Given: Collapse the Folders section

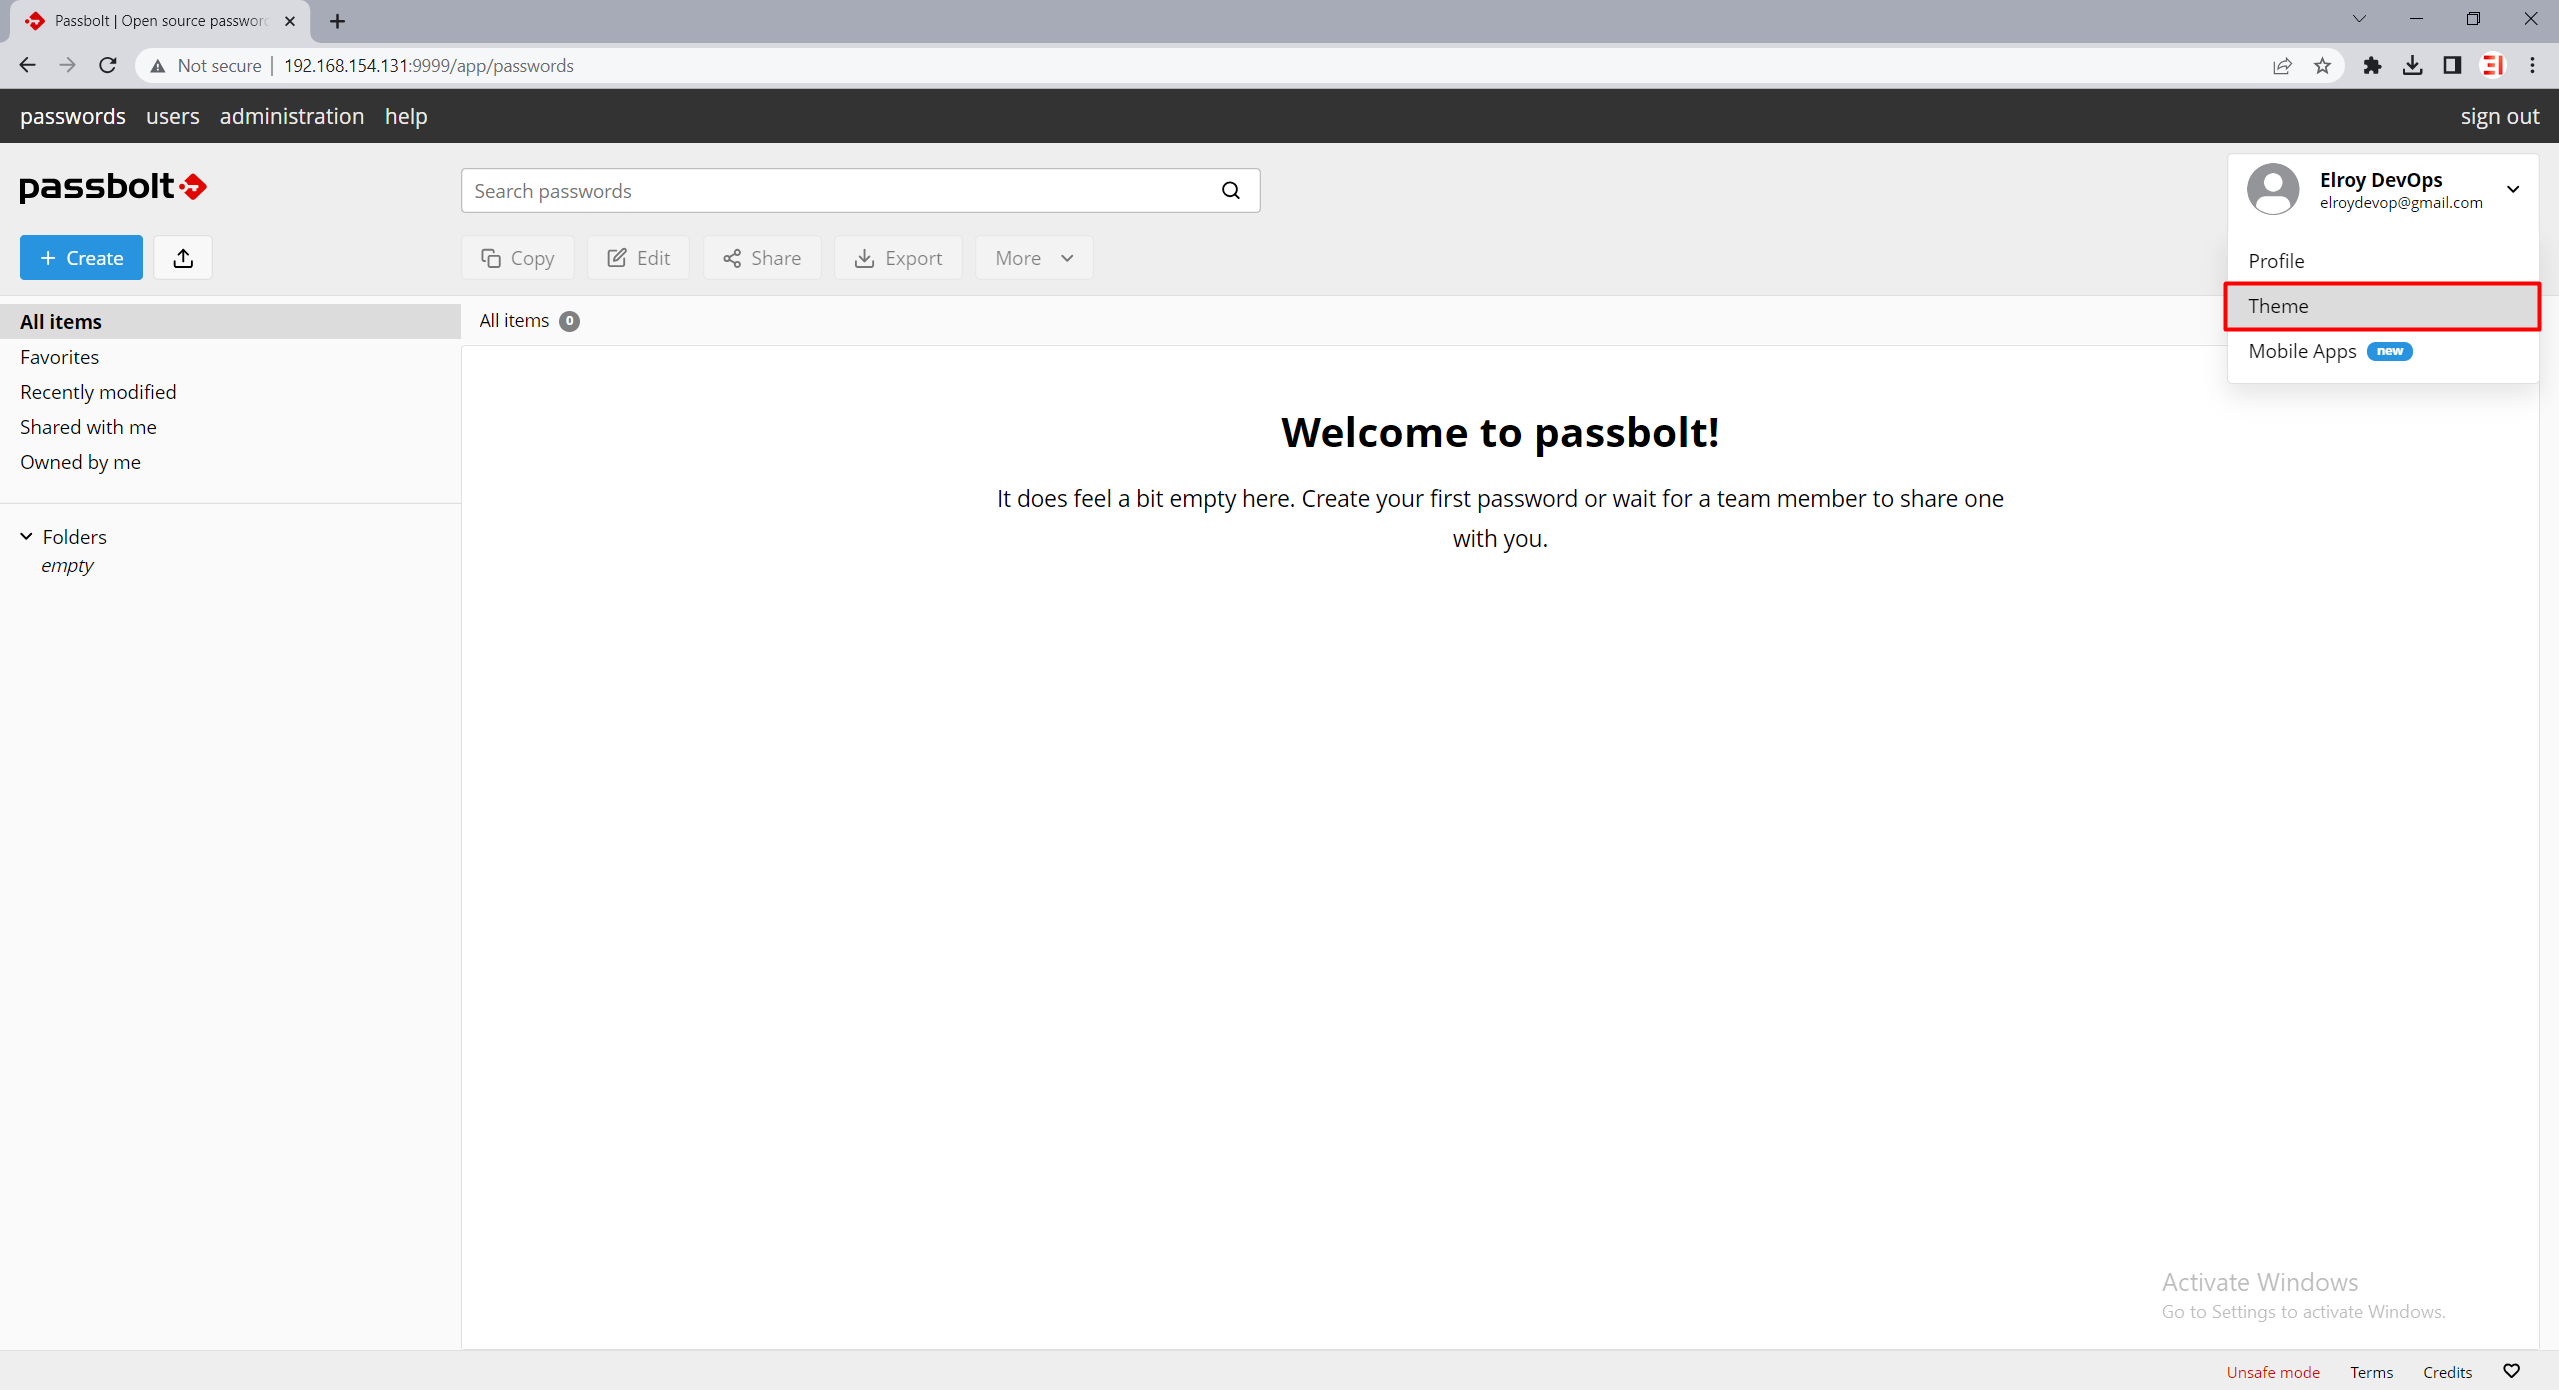Looking at the screenshot, I should click(26, 537).
